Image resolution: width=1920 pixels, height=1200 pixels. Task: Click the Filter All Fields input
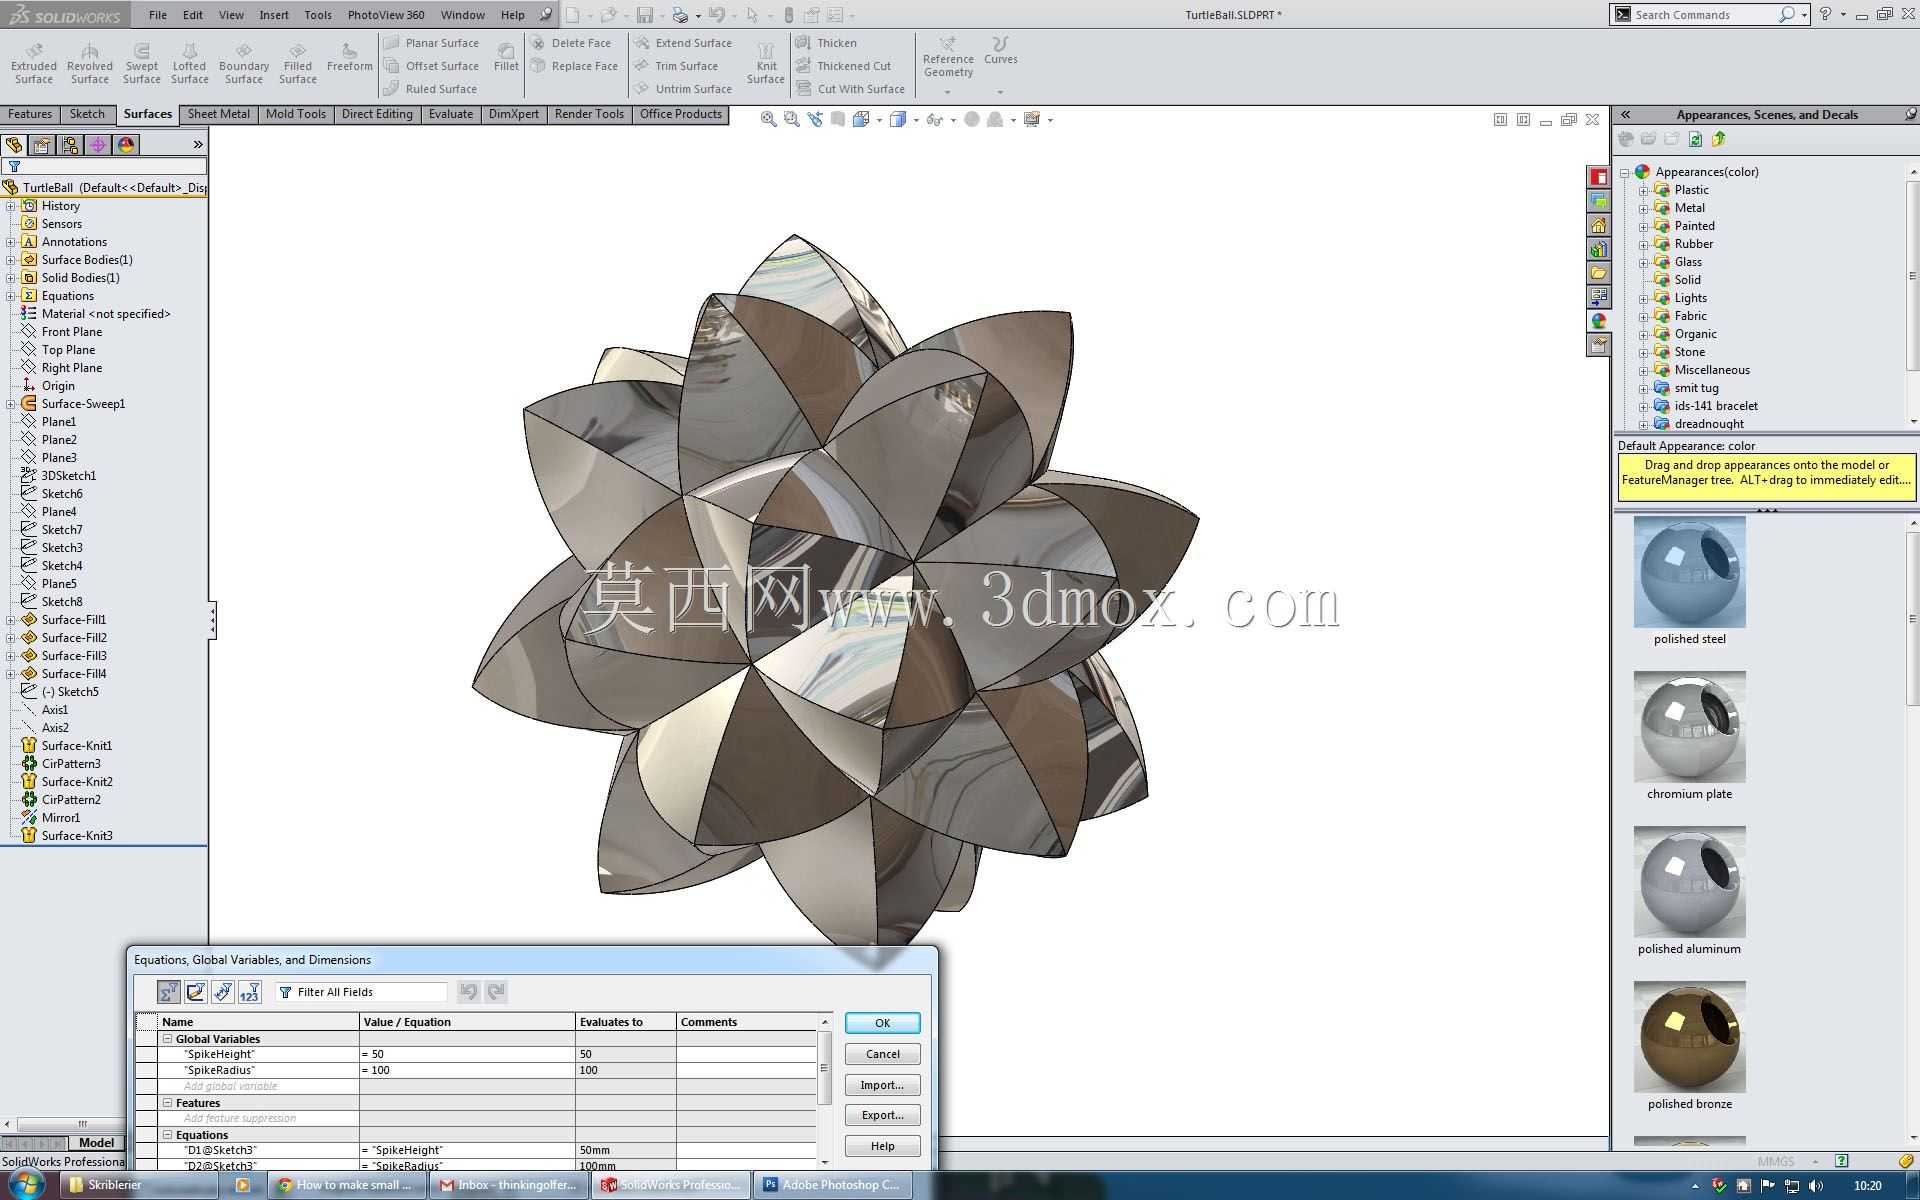pos(362,992)
